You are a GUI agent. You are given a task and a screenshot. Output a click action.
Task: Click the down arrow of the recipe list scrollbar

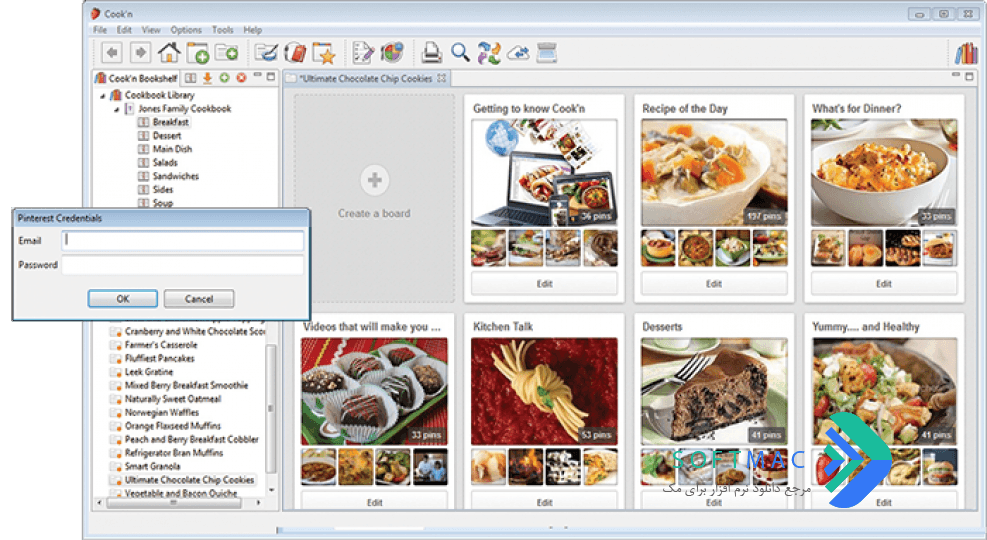click(271, 490)
